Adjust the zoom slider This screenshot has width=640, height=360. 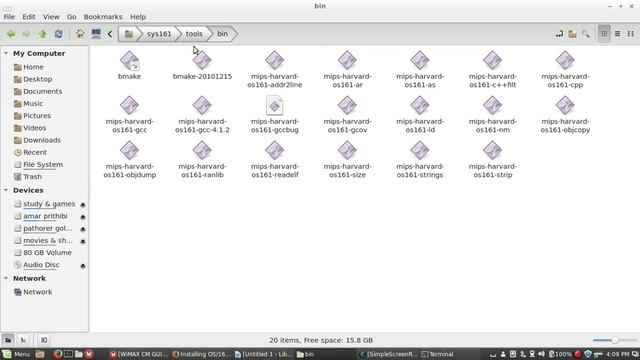click(615, 340)
